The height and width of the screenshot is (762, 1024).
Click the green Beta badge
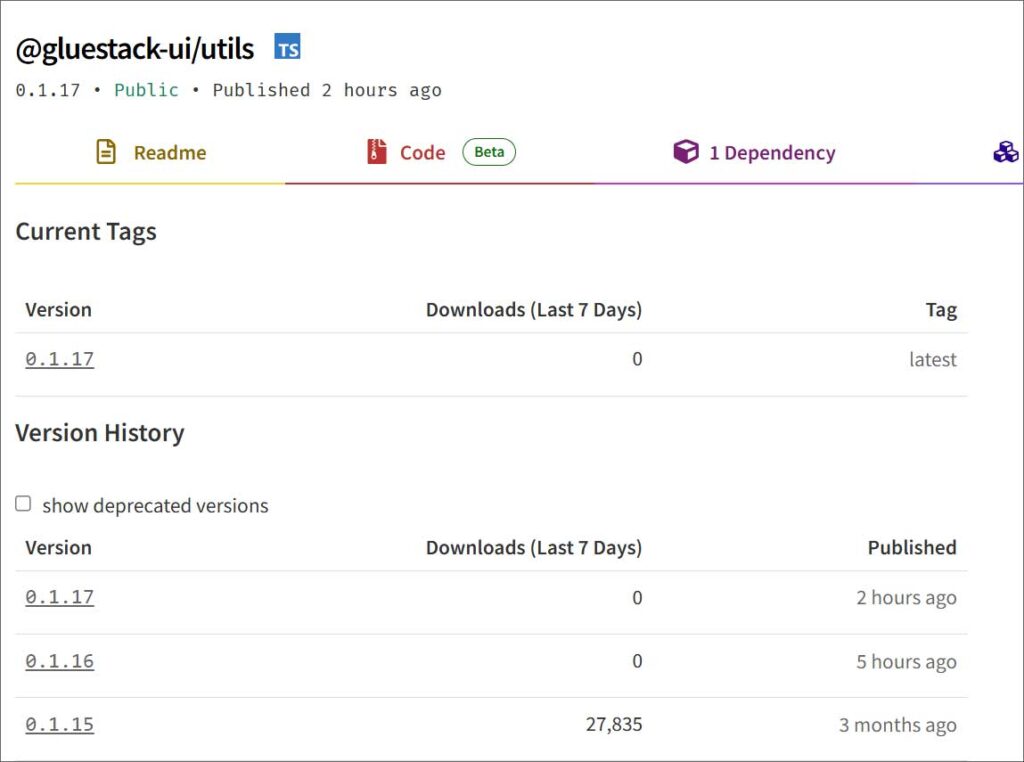(489, 152)
